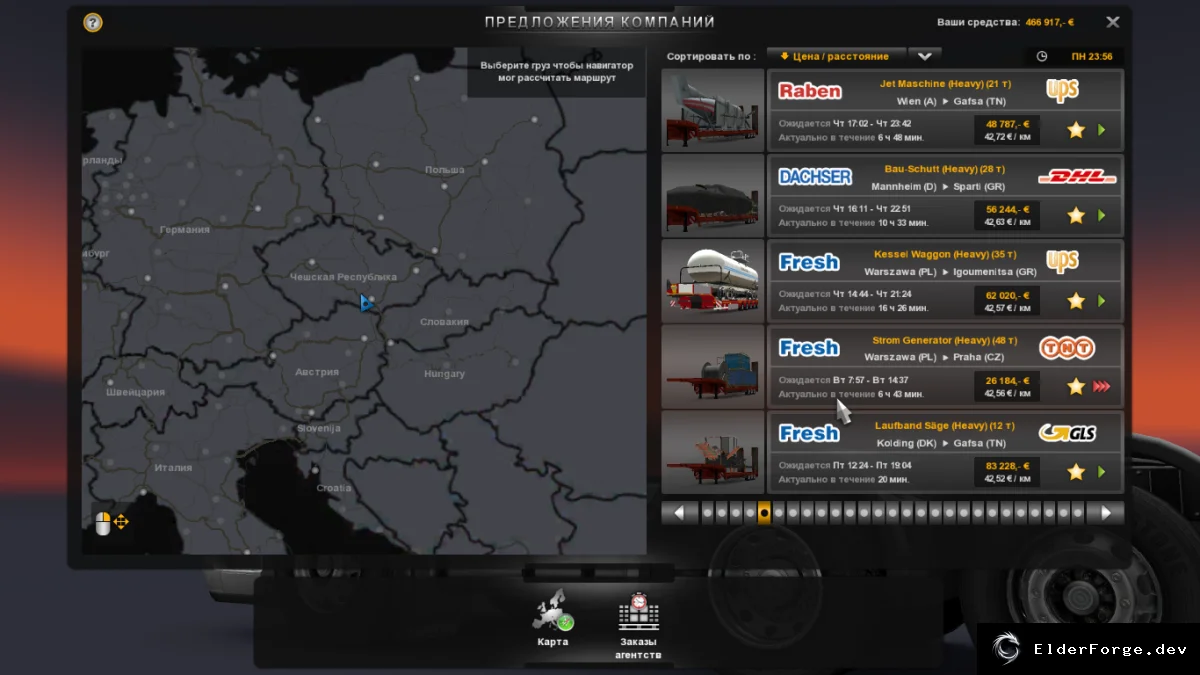This screenshot has width=1200, height=675.
Task: Click Strom Generator red urgent arrows
Action: pos(1101,386)
